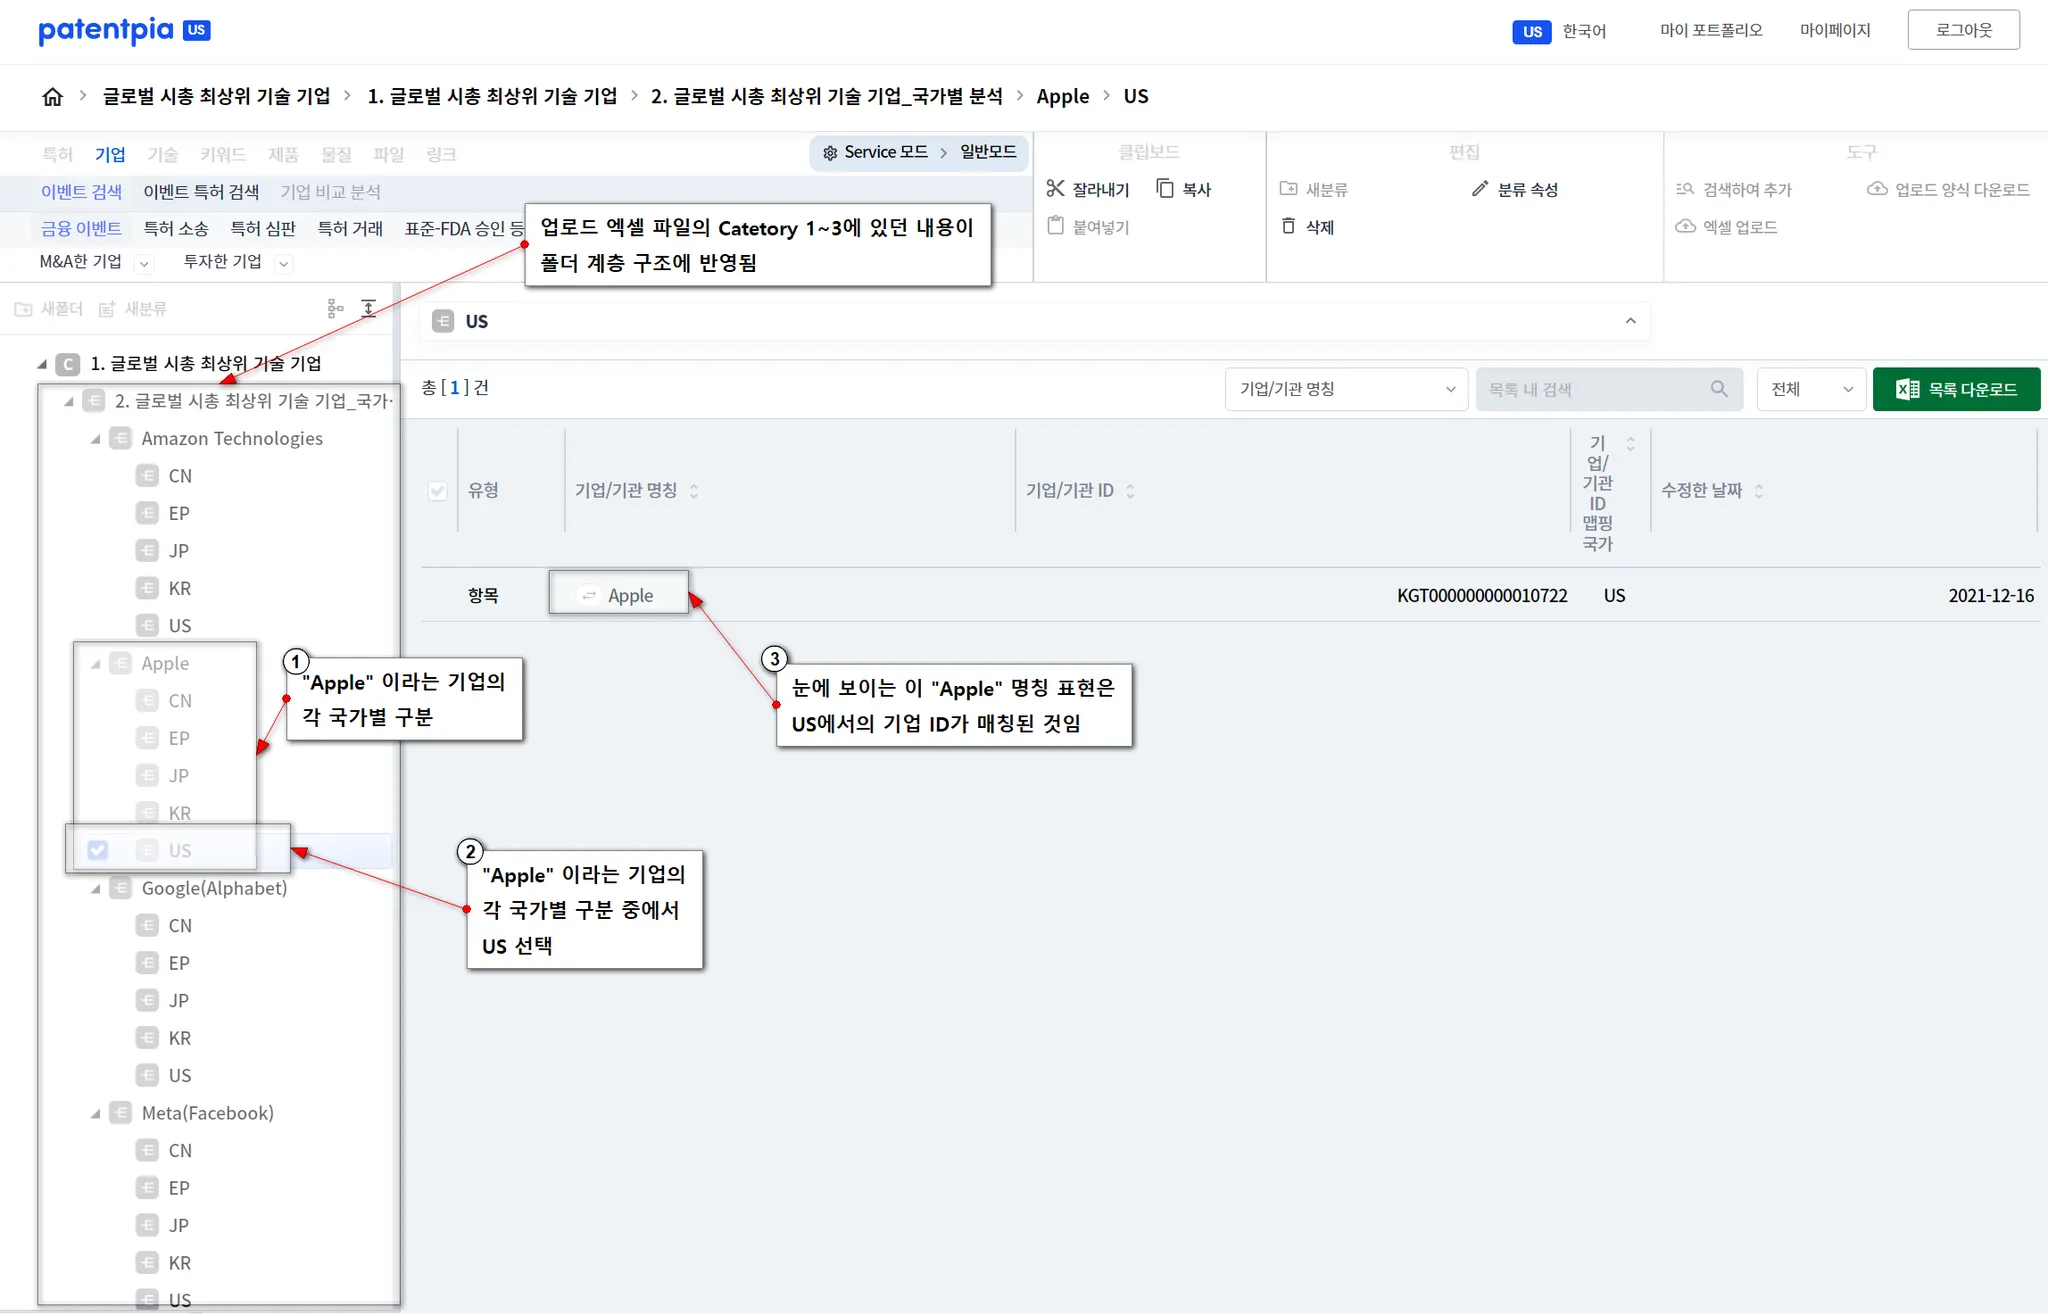Click the cloud icon for 업로드 양식 다운로드

[1877, 189]
